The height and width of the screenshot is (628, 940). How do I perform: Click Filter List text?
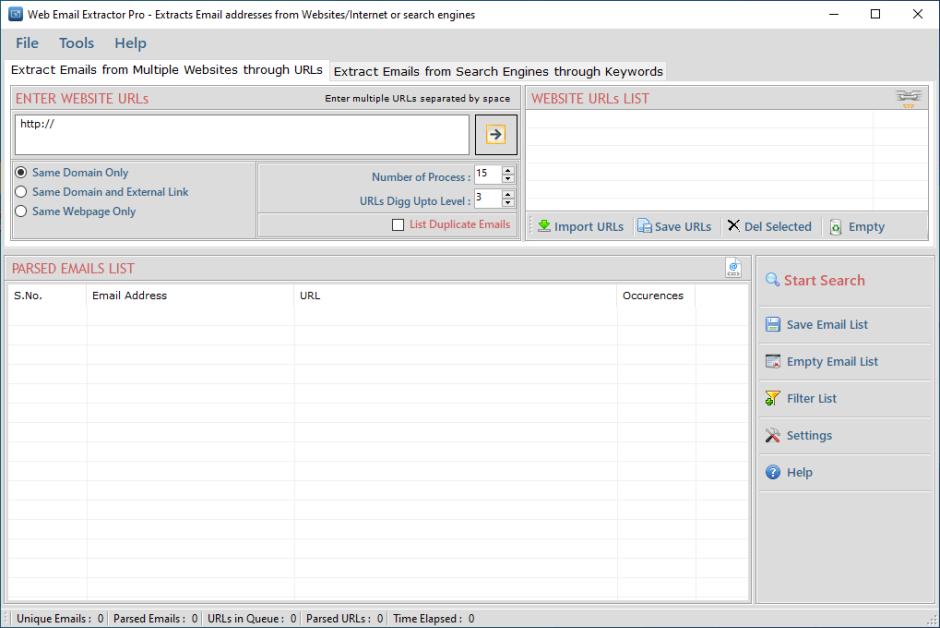point(811,398)
